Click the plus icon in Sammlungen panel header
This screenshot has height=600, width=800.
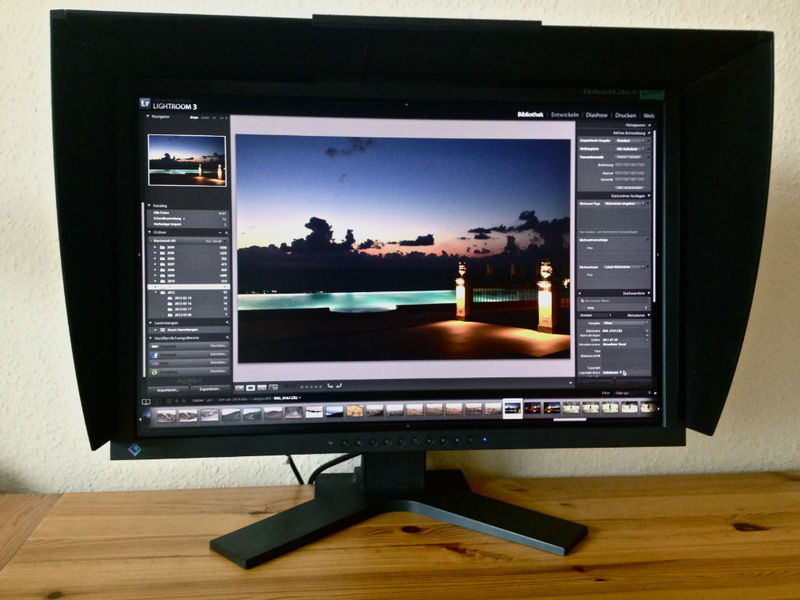click(227, 323)
